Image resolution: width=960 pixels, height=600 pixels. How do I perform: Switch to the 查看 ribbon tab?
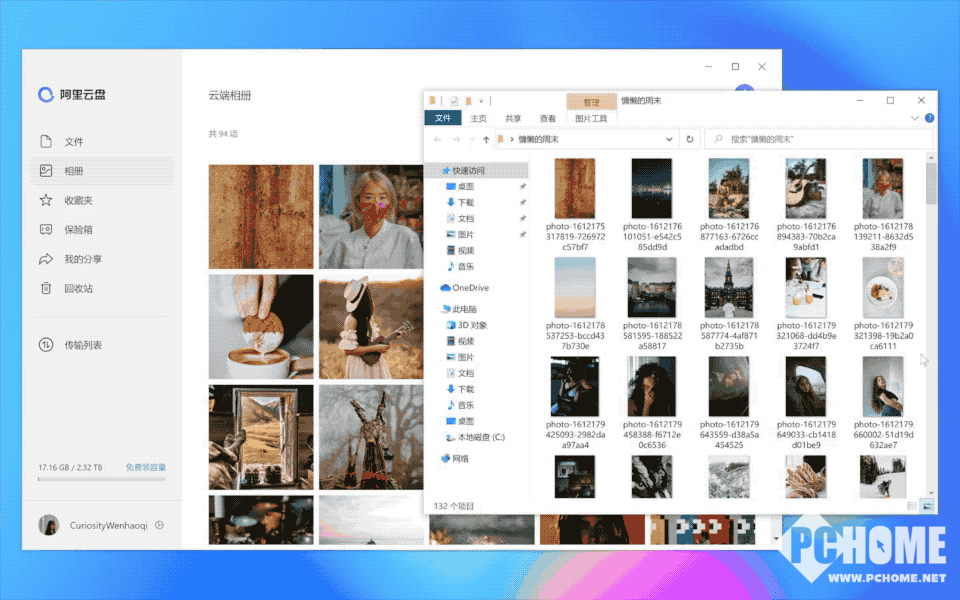coord(548,119)
